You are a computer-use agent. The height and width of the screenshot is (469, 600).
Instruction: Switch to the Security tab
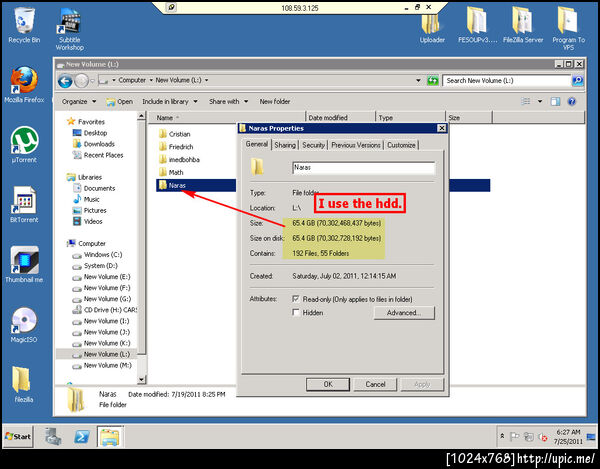313,145
